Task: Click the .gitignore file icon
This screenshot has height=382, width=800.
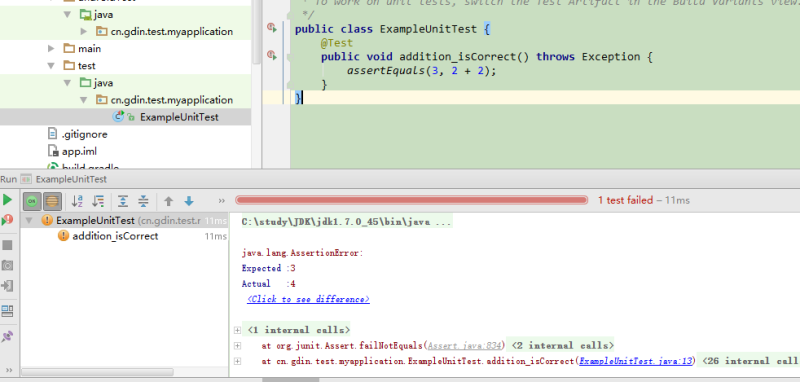Action: click(53, 134)
